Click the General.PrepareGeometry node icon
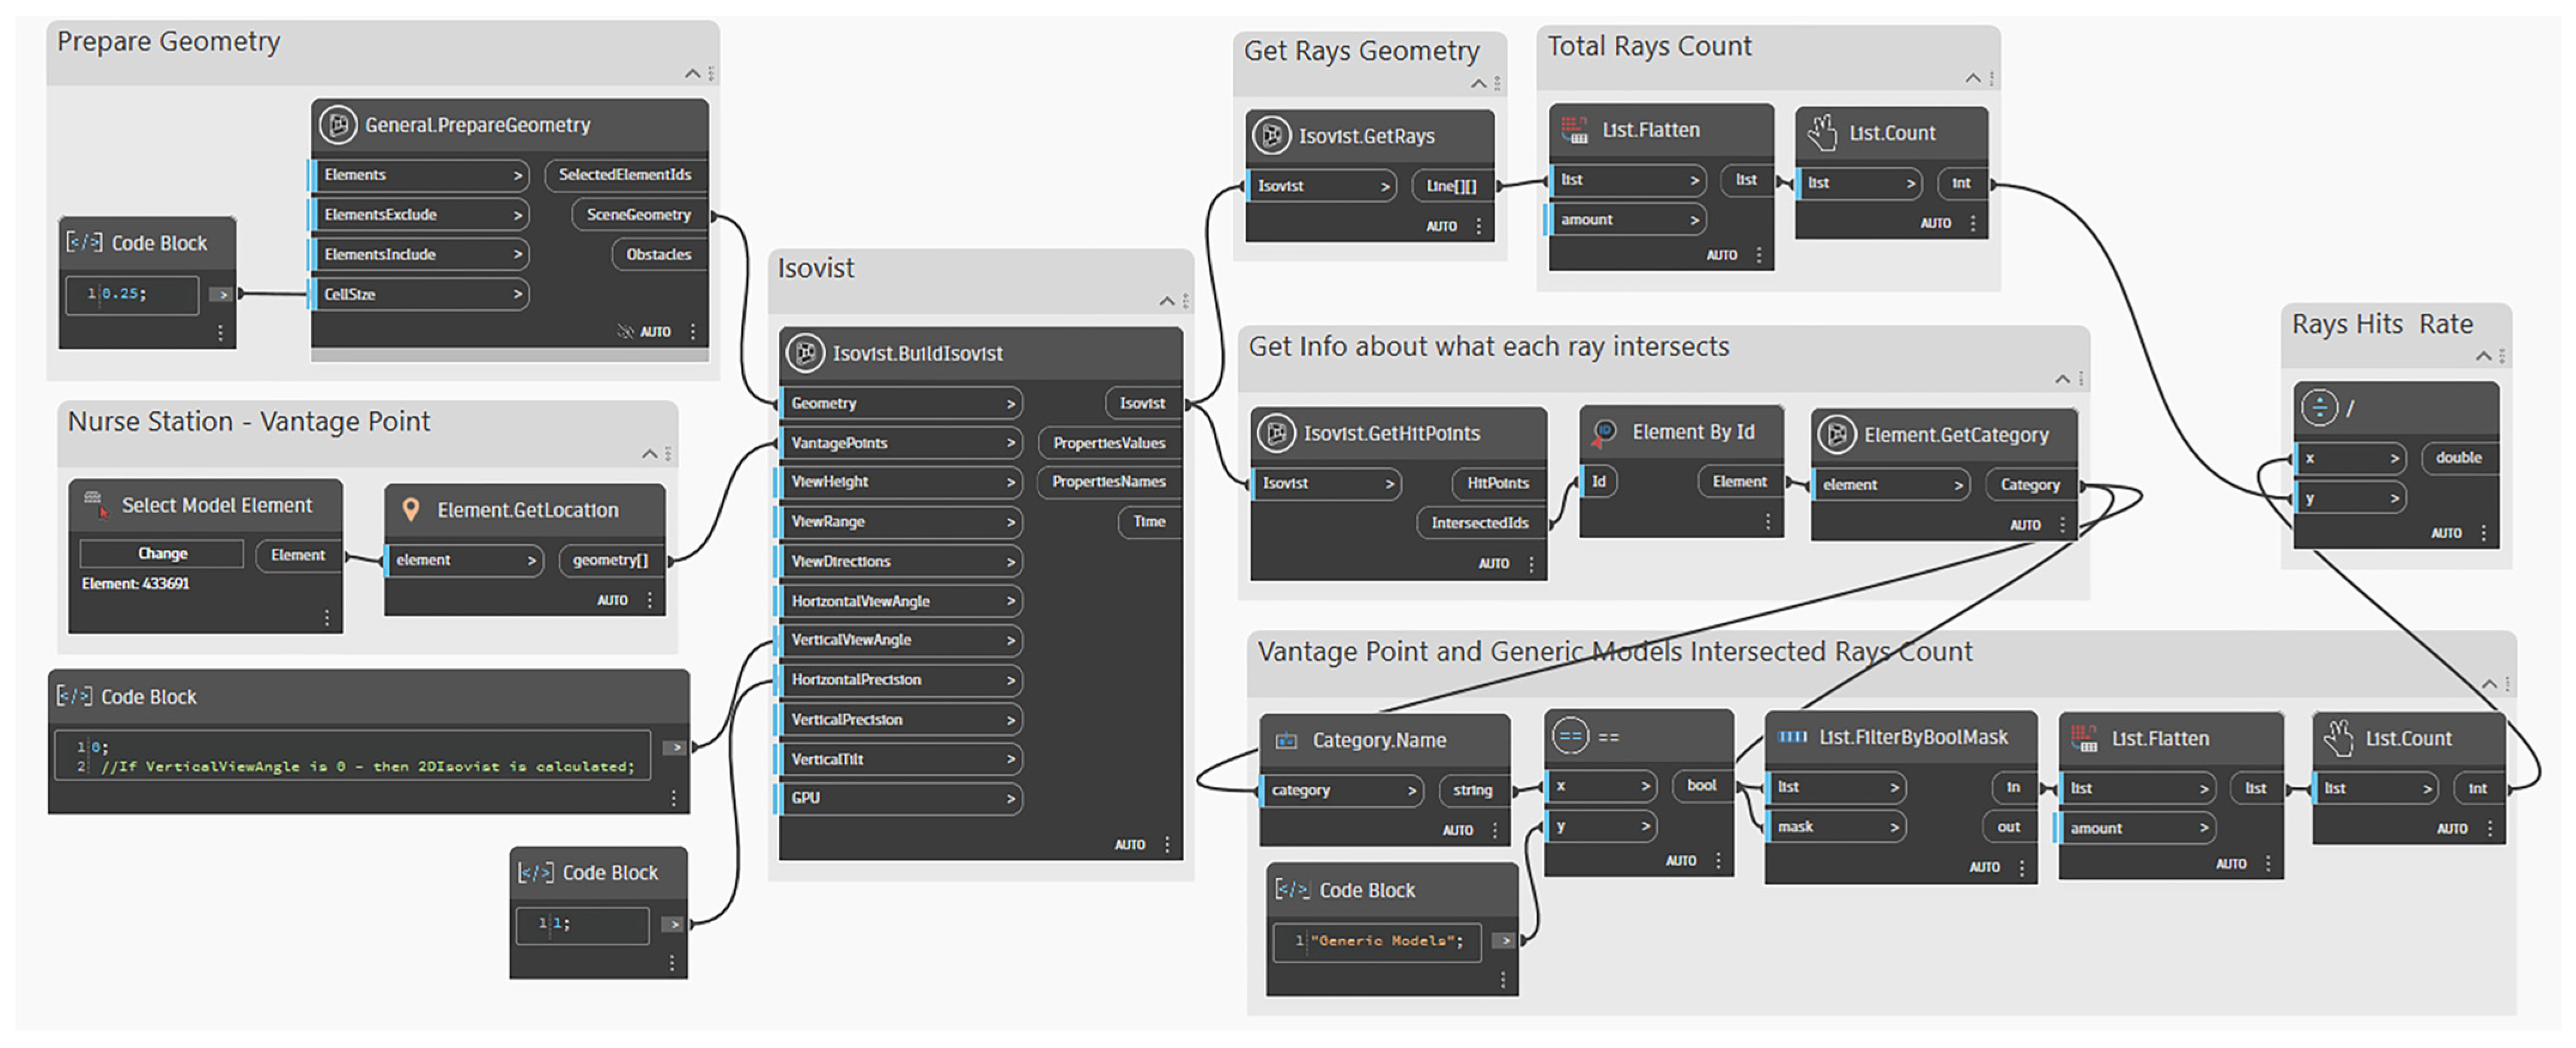This screenshot has height=1048, width=2576. 338,125
